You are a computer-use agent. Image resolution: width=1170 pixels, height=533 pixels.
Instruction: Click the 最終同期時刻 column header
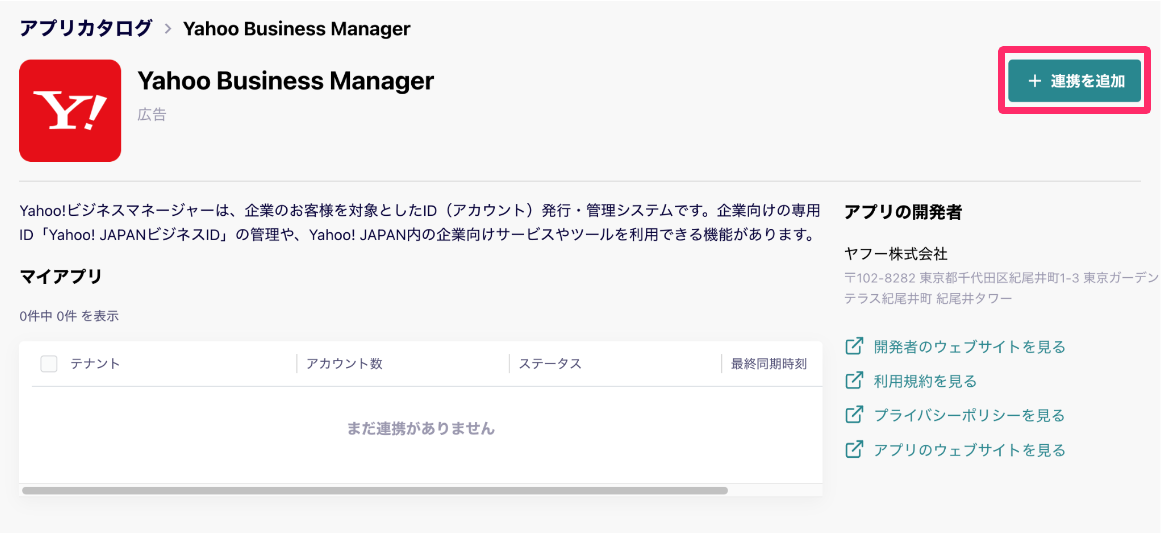click(x=769, y=364)
